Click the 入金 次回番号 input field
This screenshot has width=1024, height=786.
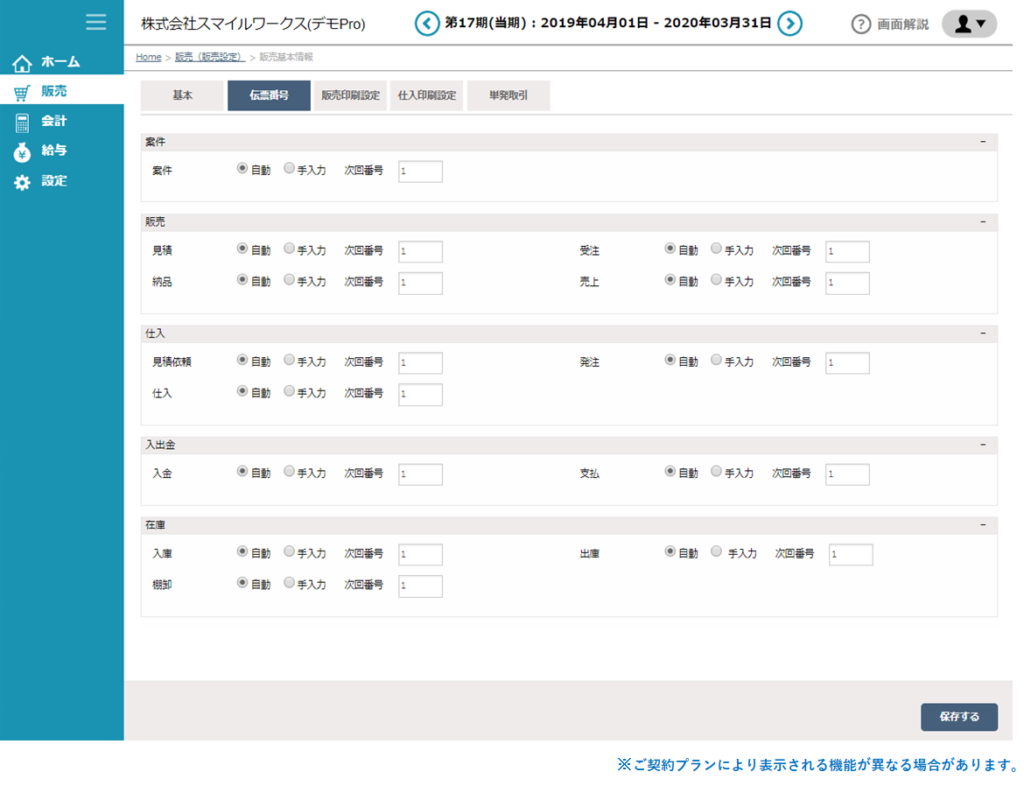click(x=421, y=475)
